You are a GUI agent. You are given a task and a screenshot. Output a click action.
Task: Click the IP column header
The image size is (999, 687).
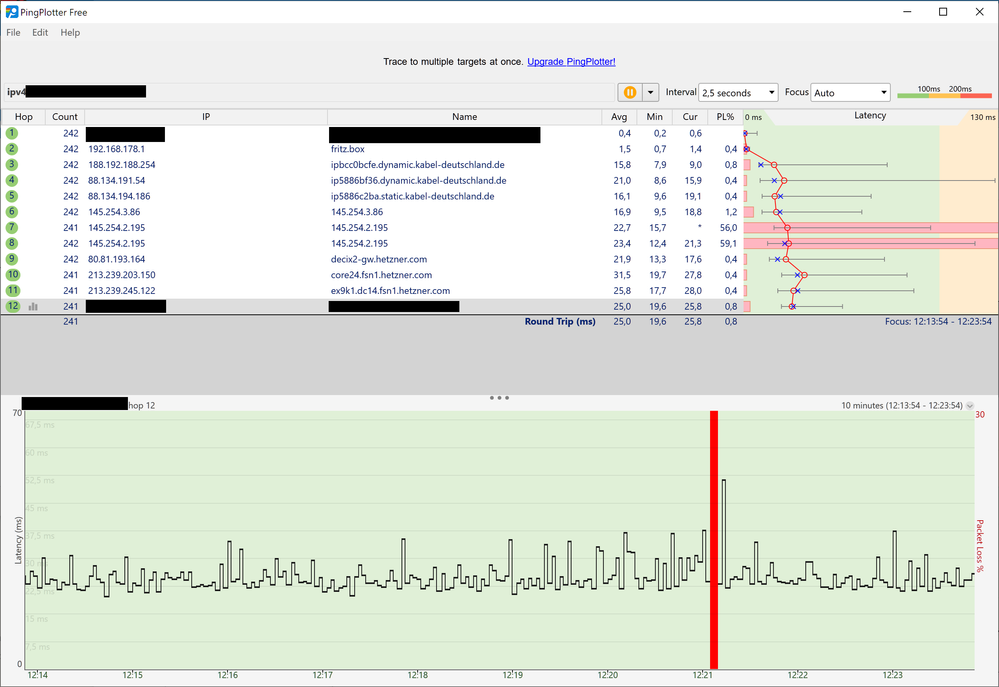coord(206,117)
